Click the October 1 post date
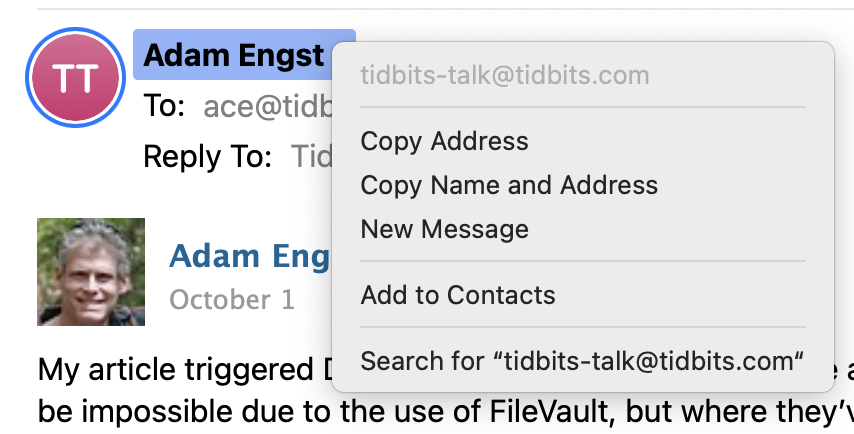 232,300
